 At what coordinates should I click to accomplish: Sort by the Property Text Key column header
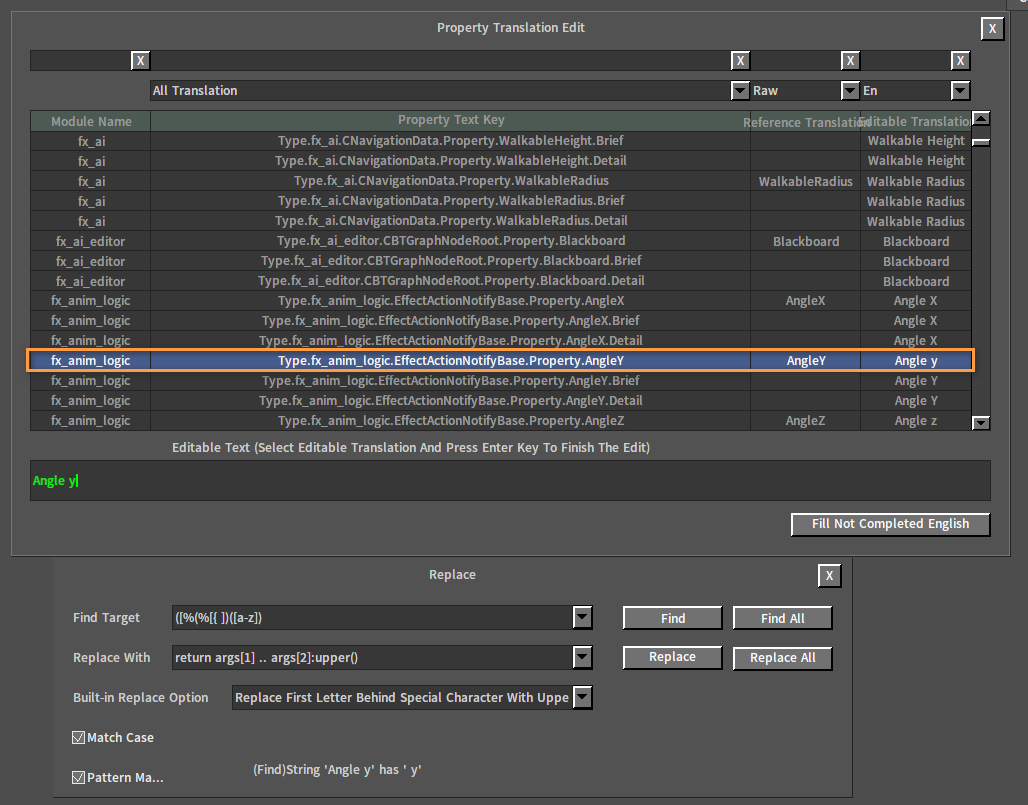[x=450, y=120]
